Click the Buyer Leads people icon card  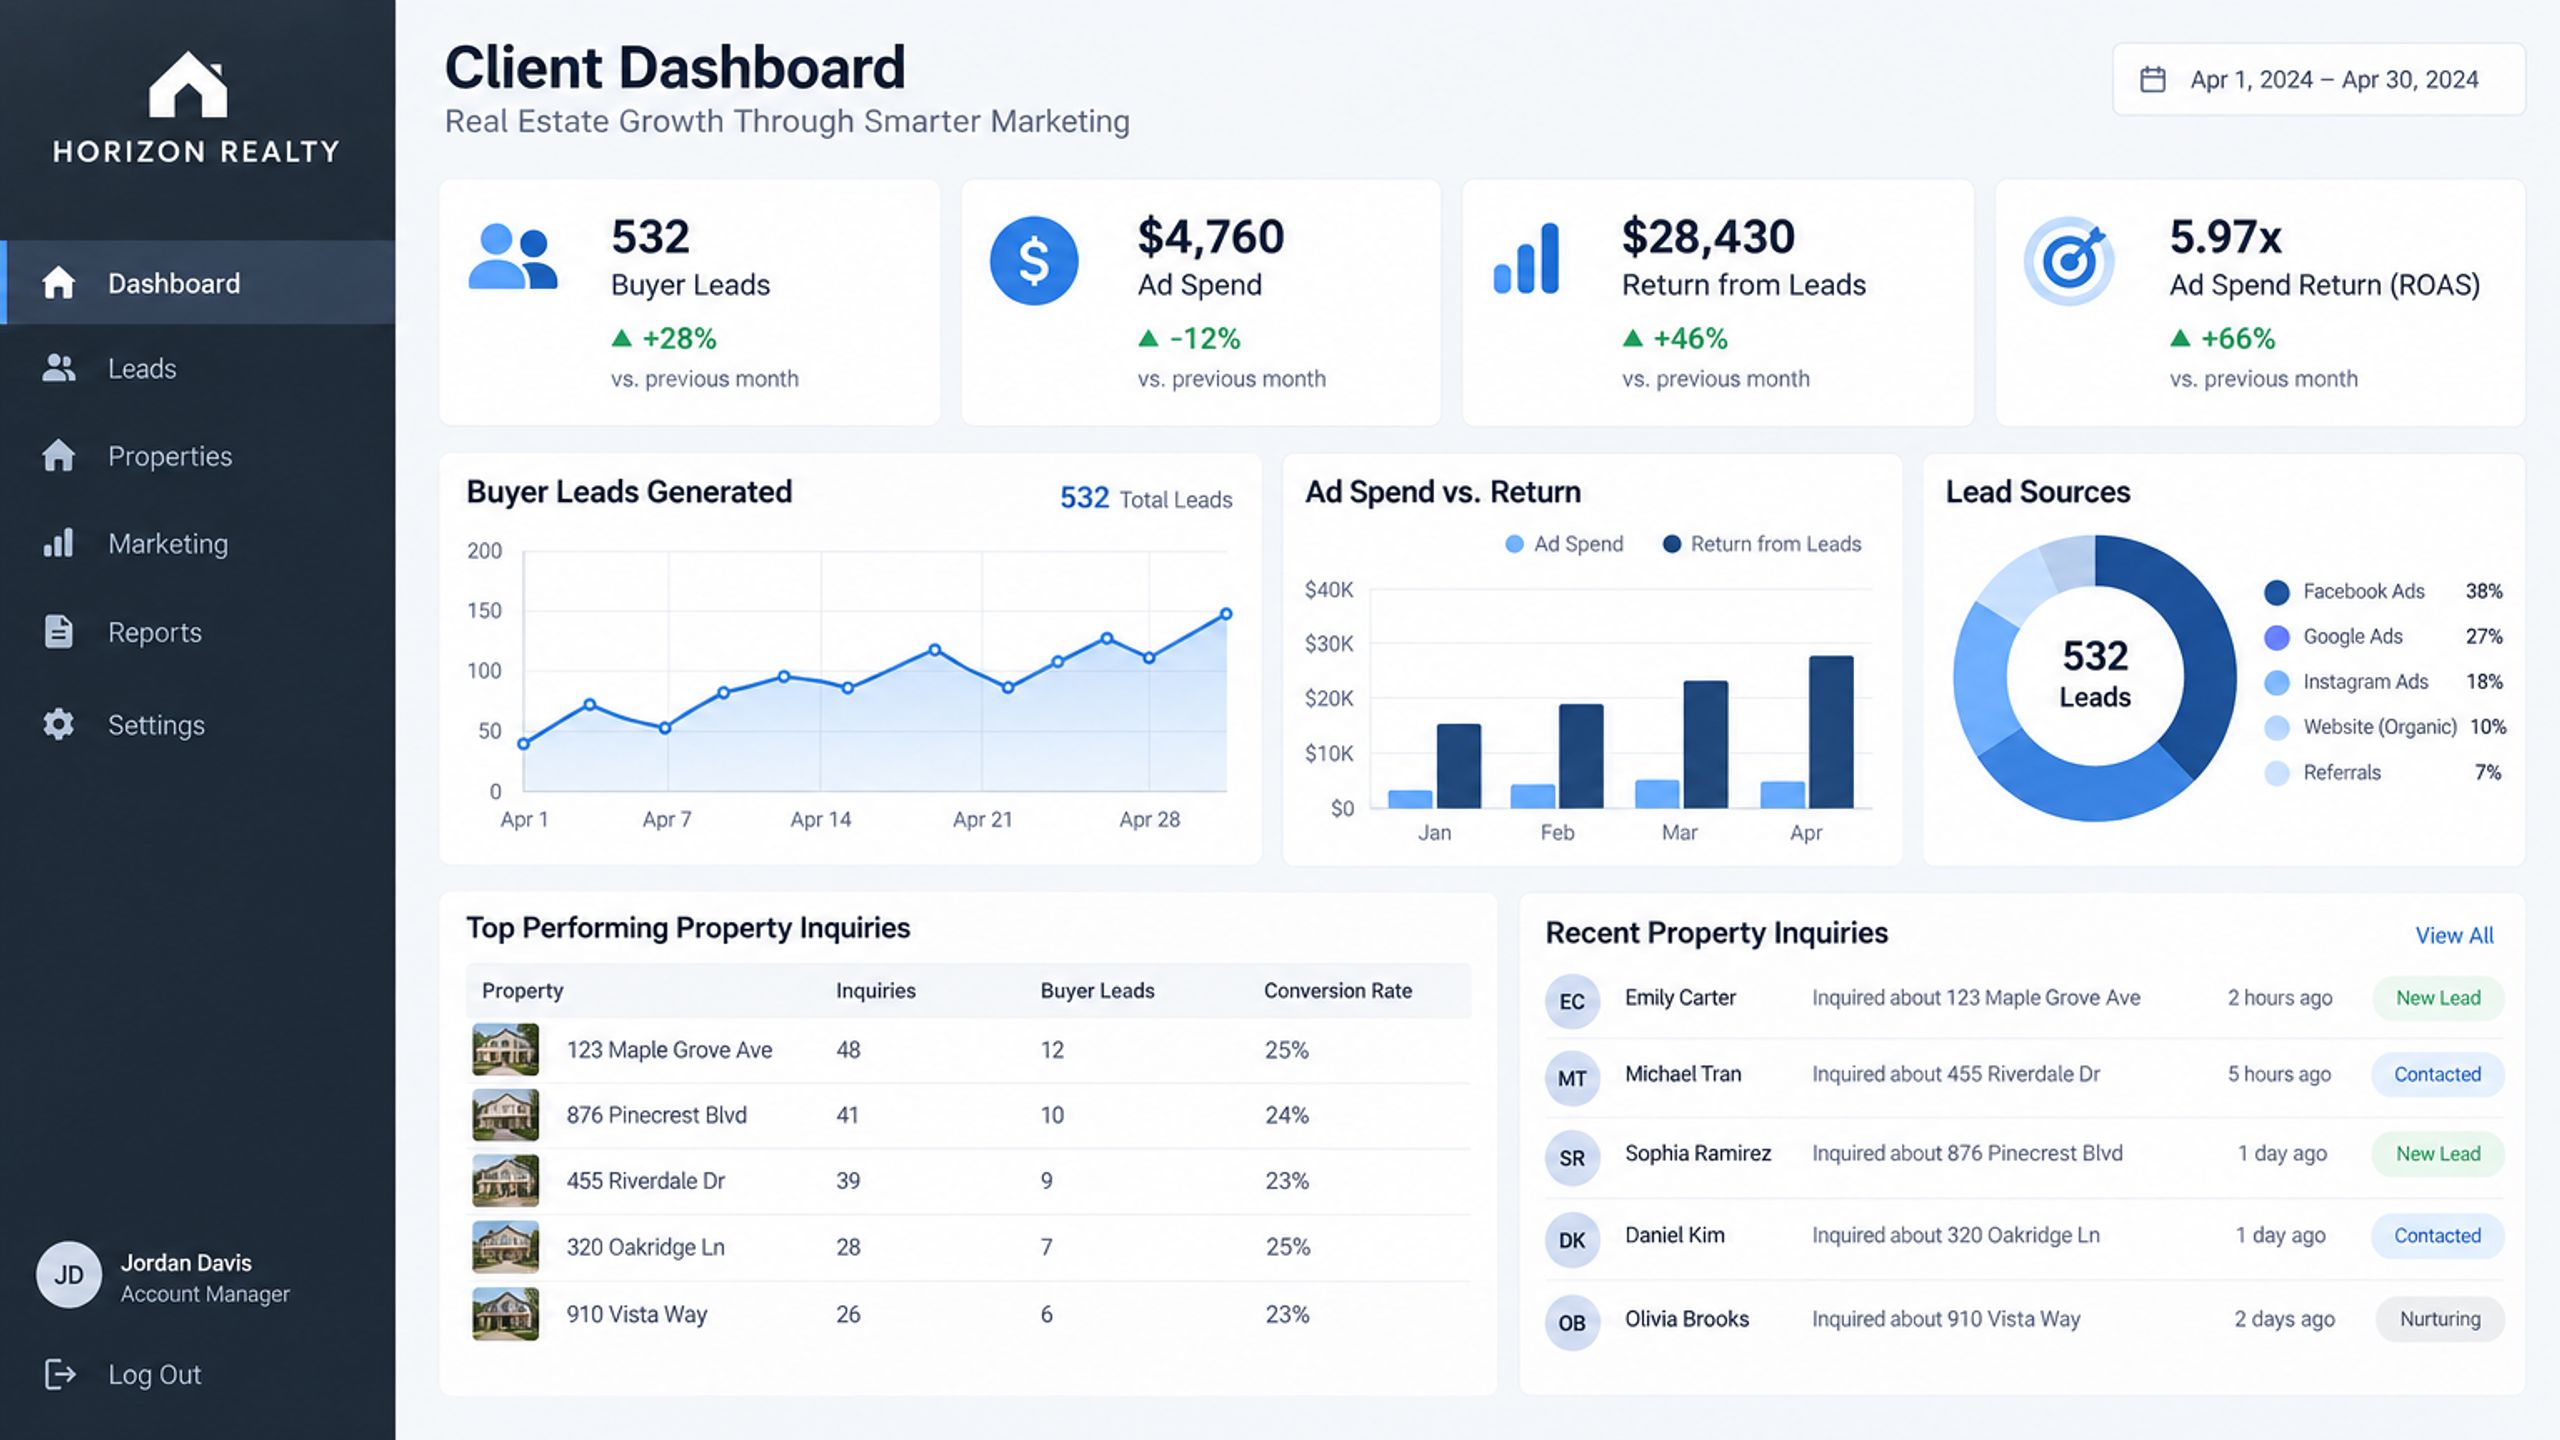coord(512,257)
